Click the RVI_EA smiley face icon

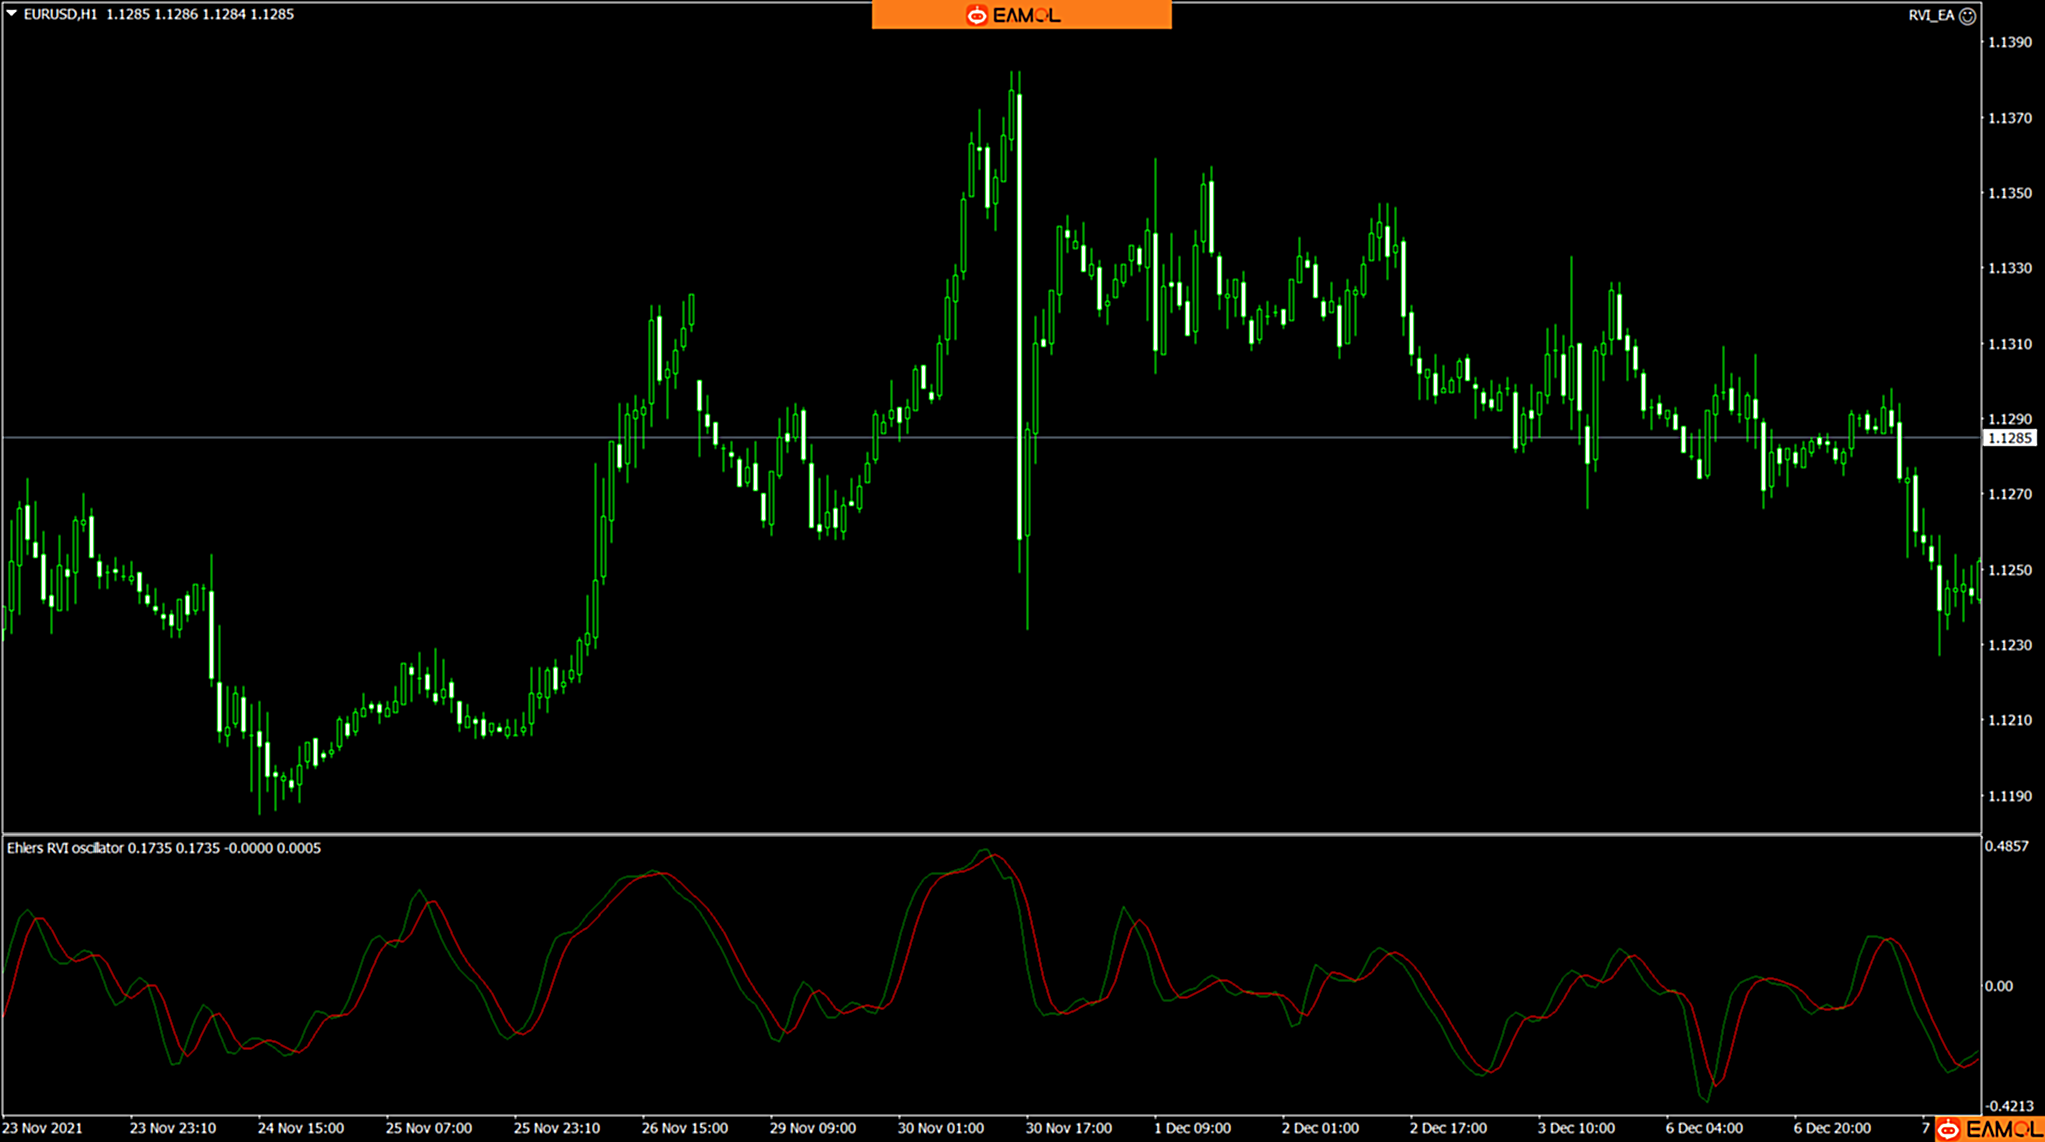[1967, 15]
